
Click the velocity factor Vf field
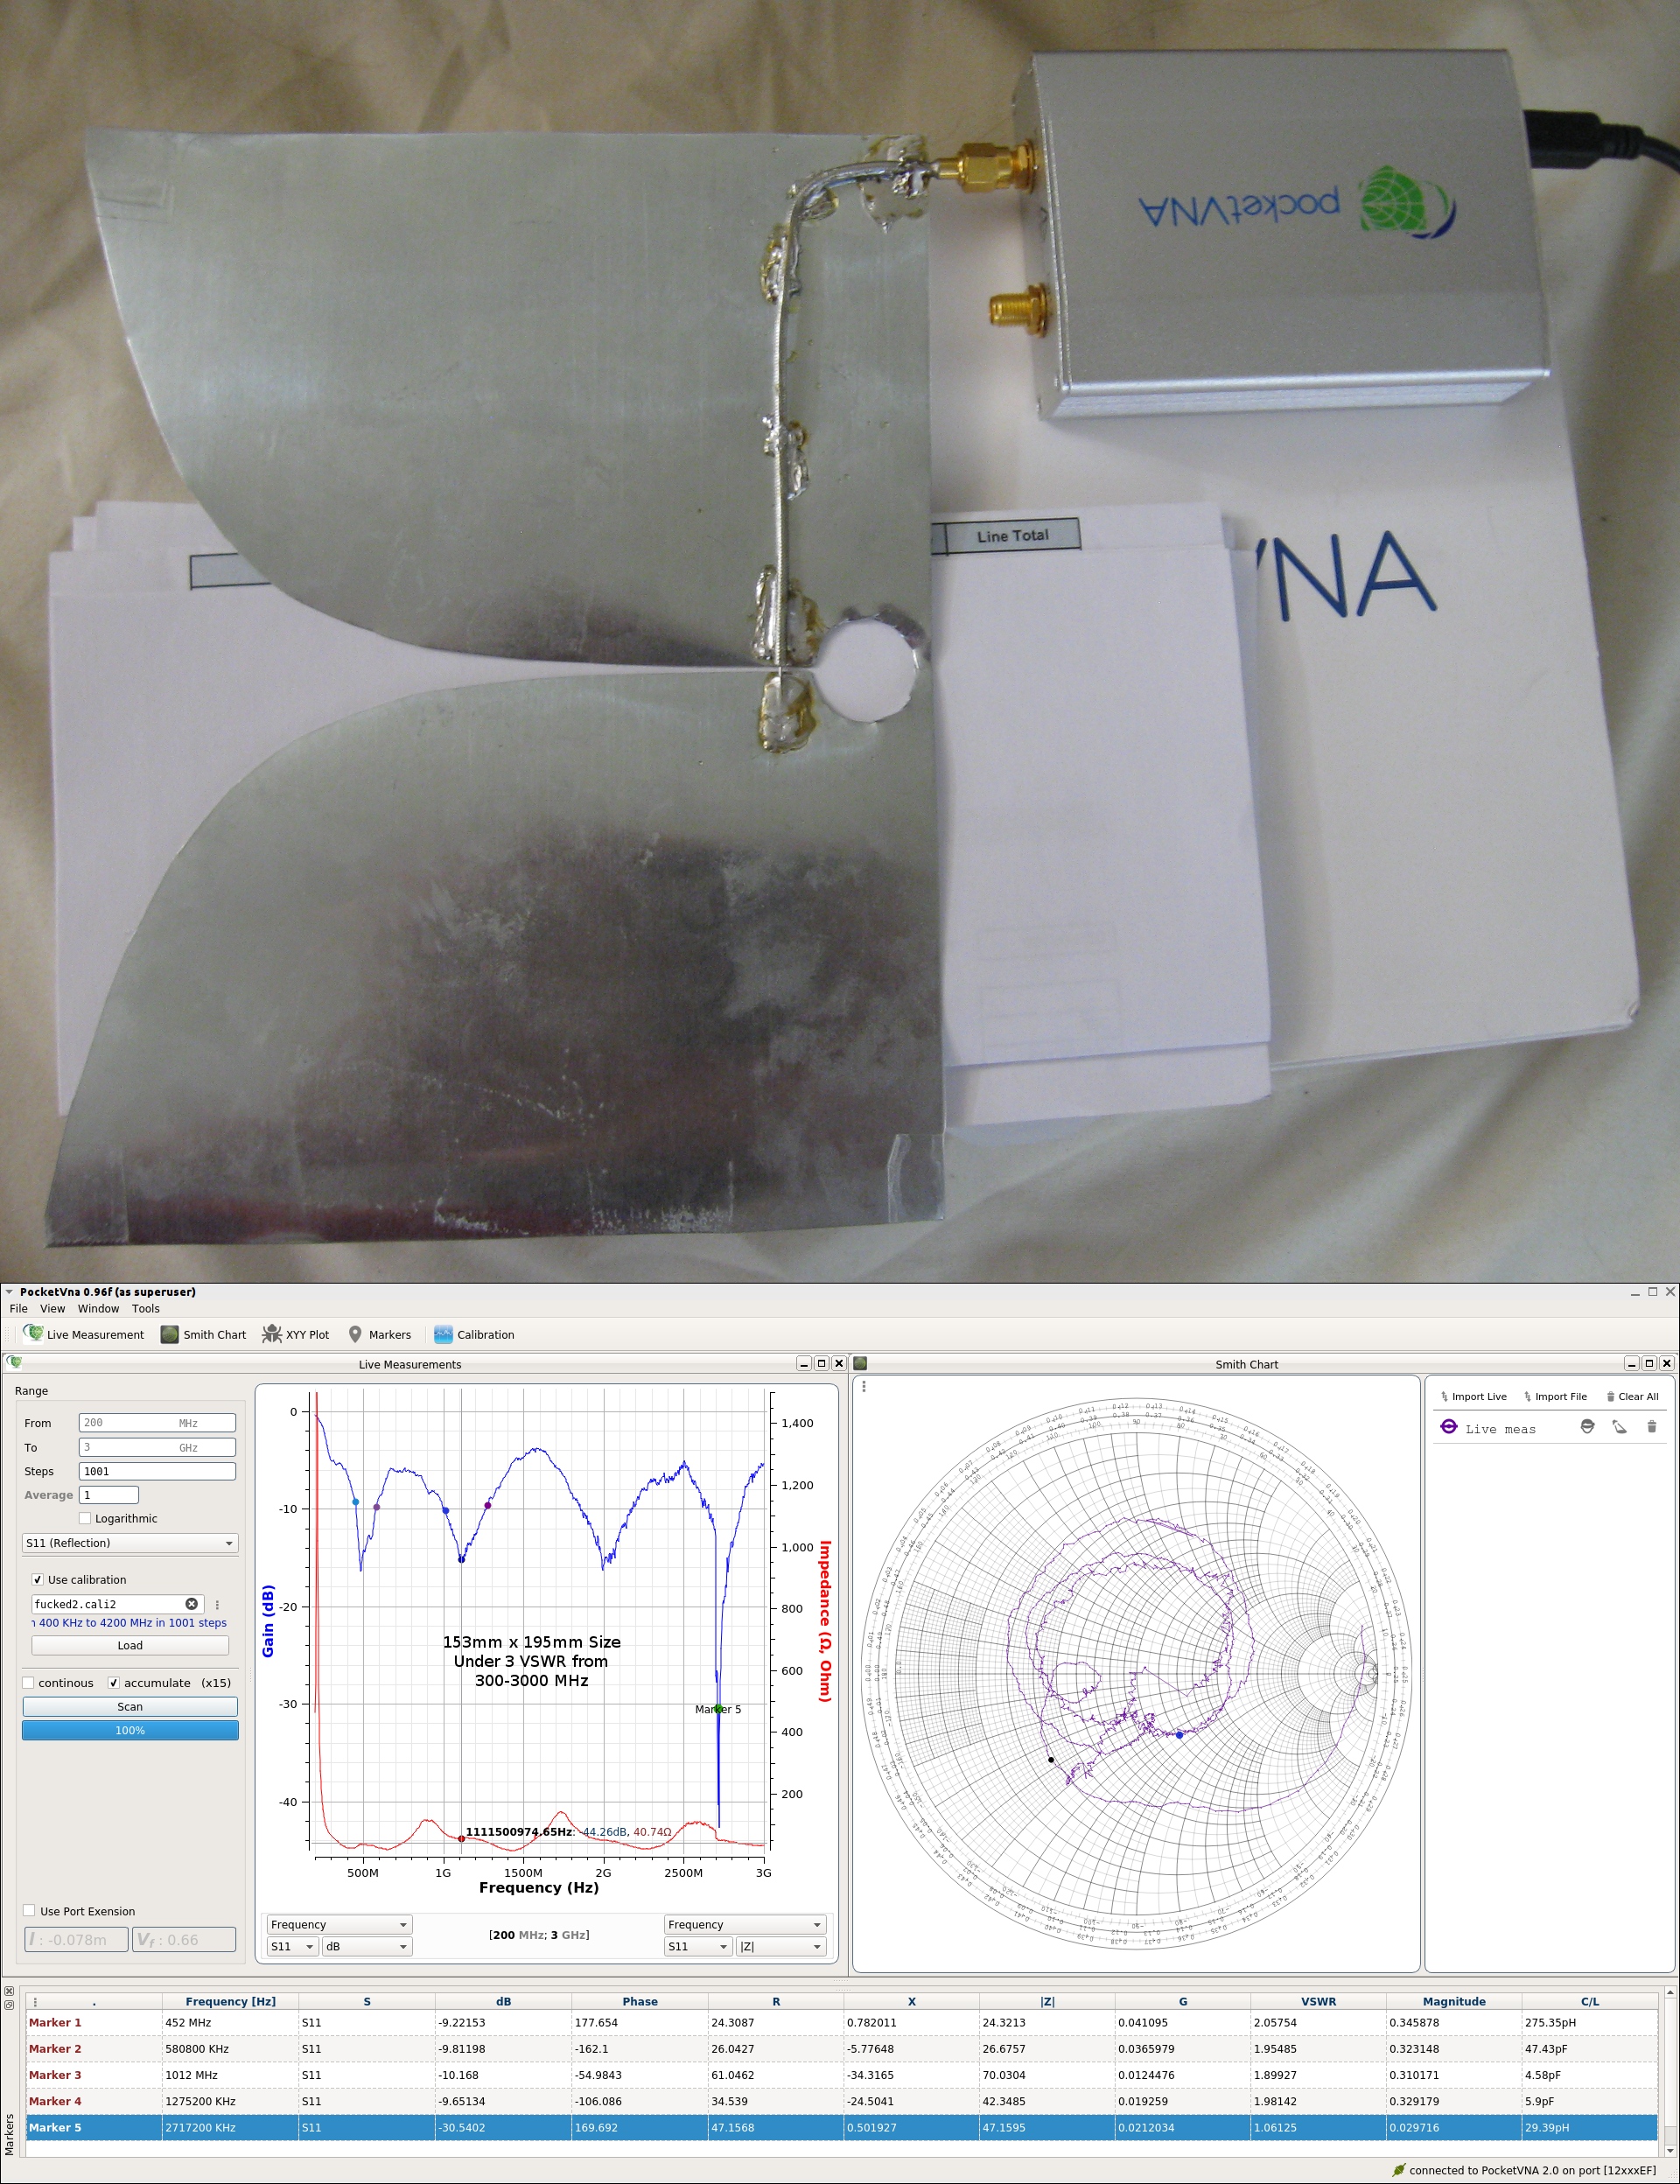184,1939
